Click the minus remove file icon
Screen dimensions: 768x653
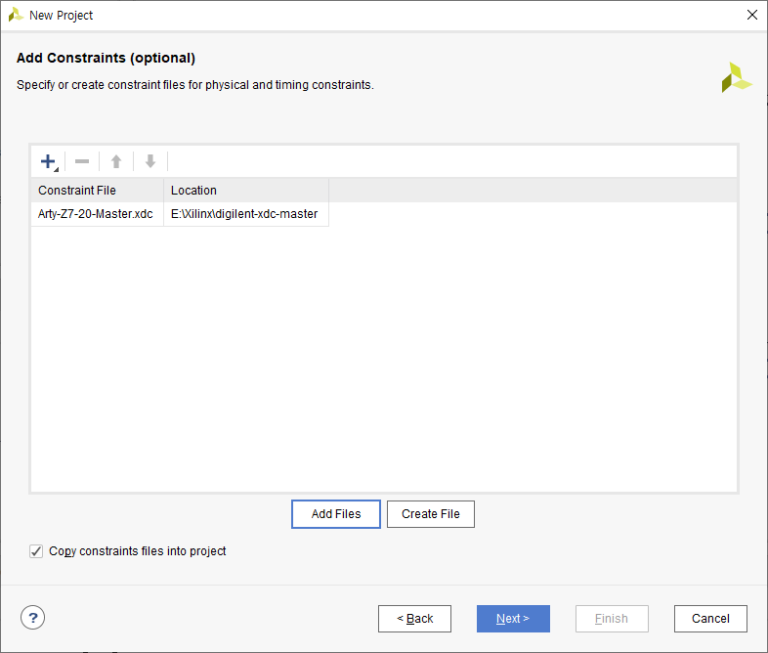[x=82, y=161]
